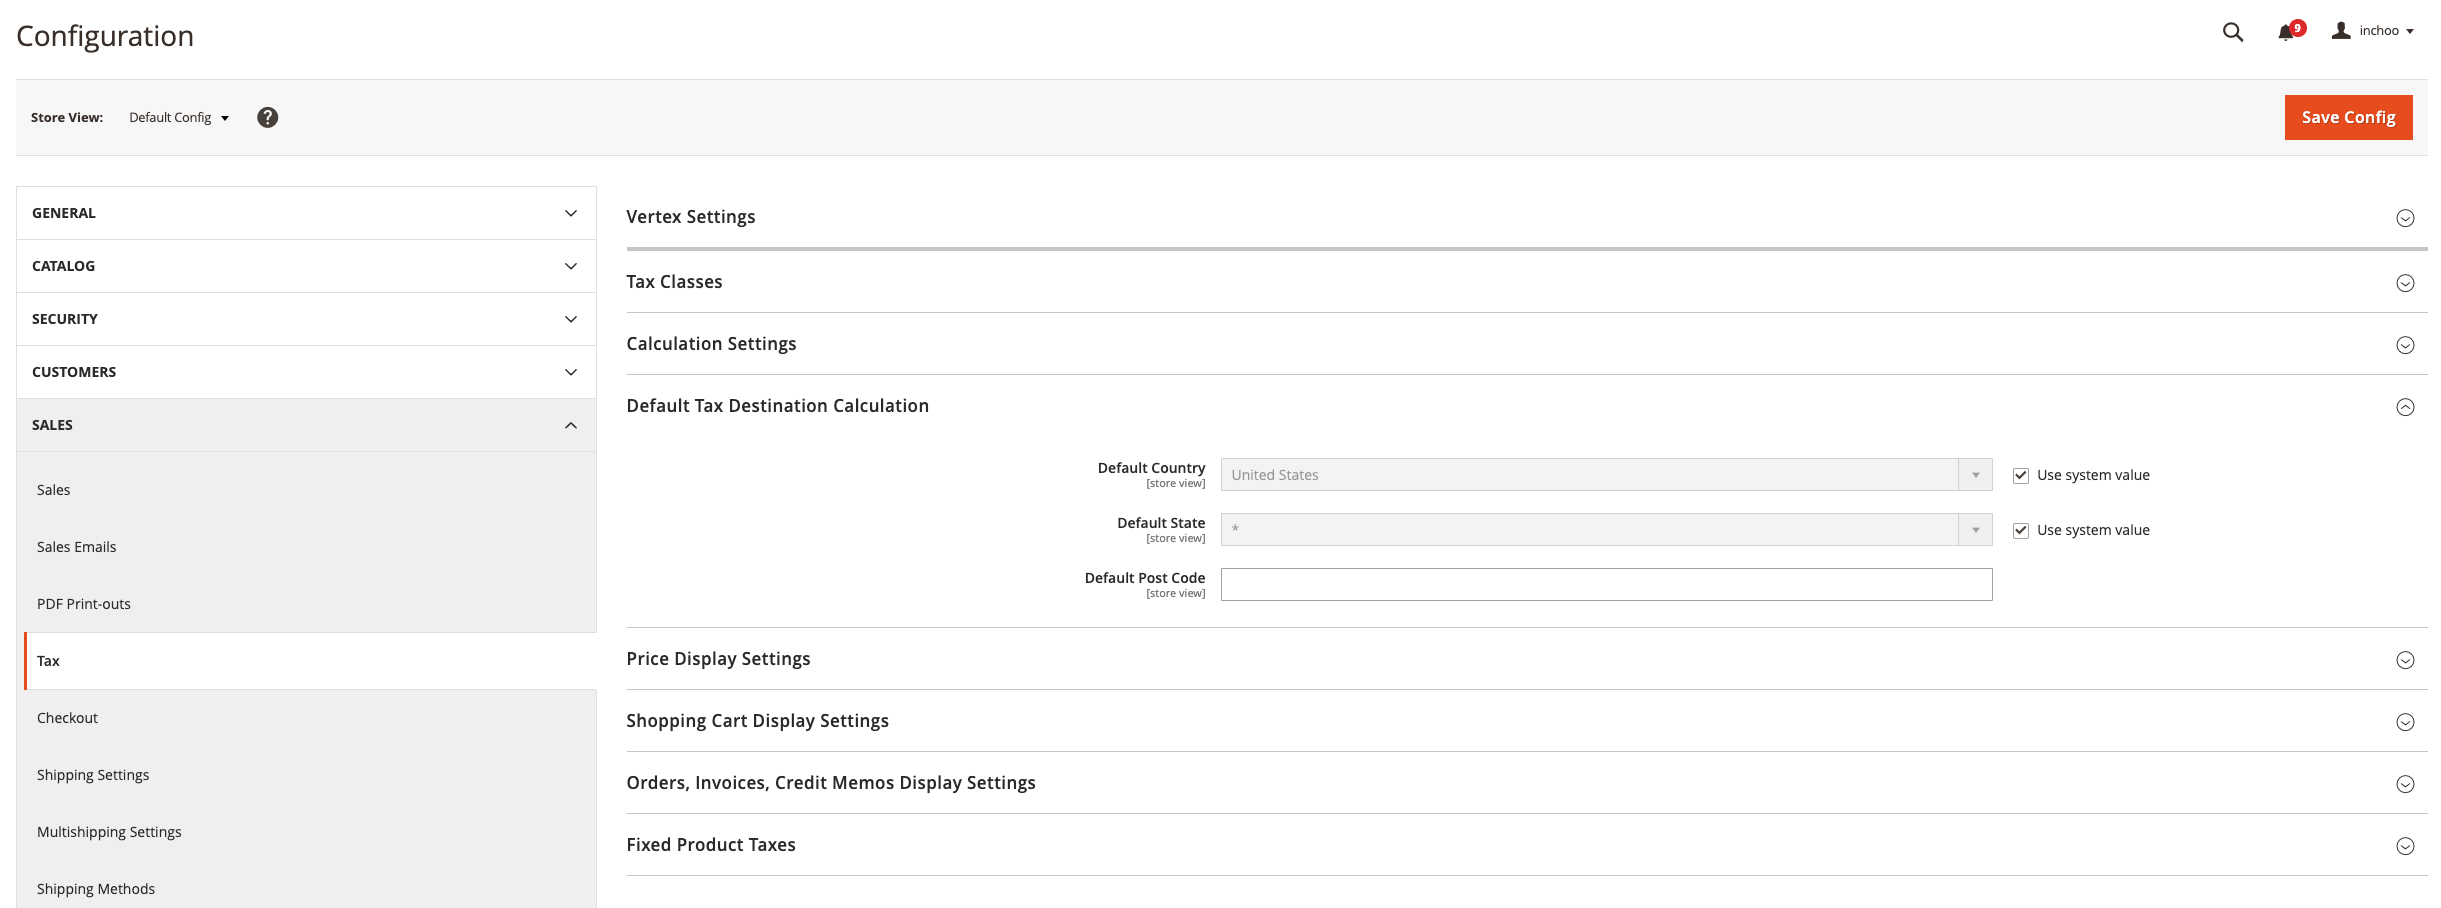Click the Shopping Cart Display Settings heading
This screenshot has width=2441, height=908.
pyautogui.click(x=757, y=721)
